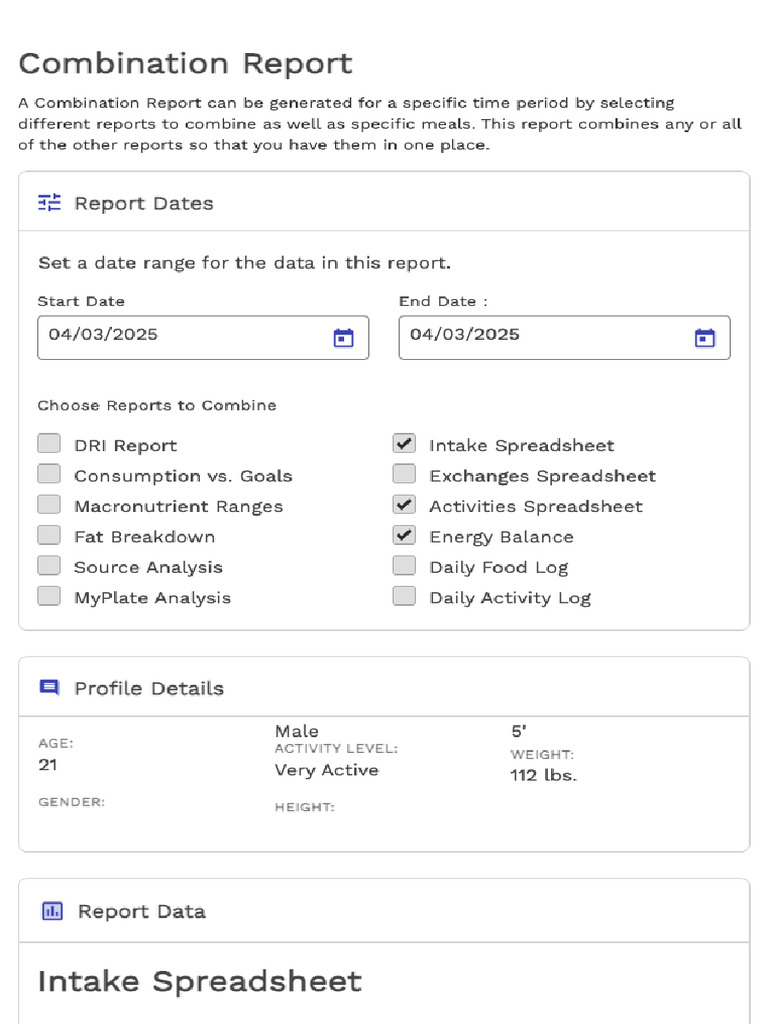Screen dimensions: 768x1024
Task: Click the Profile Details comment icon
Action: click(x=49, y=687)
